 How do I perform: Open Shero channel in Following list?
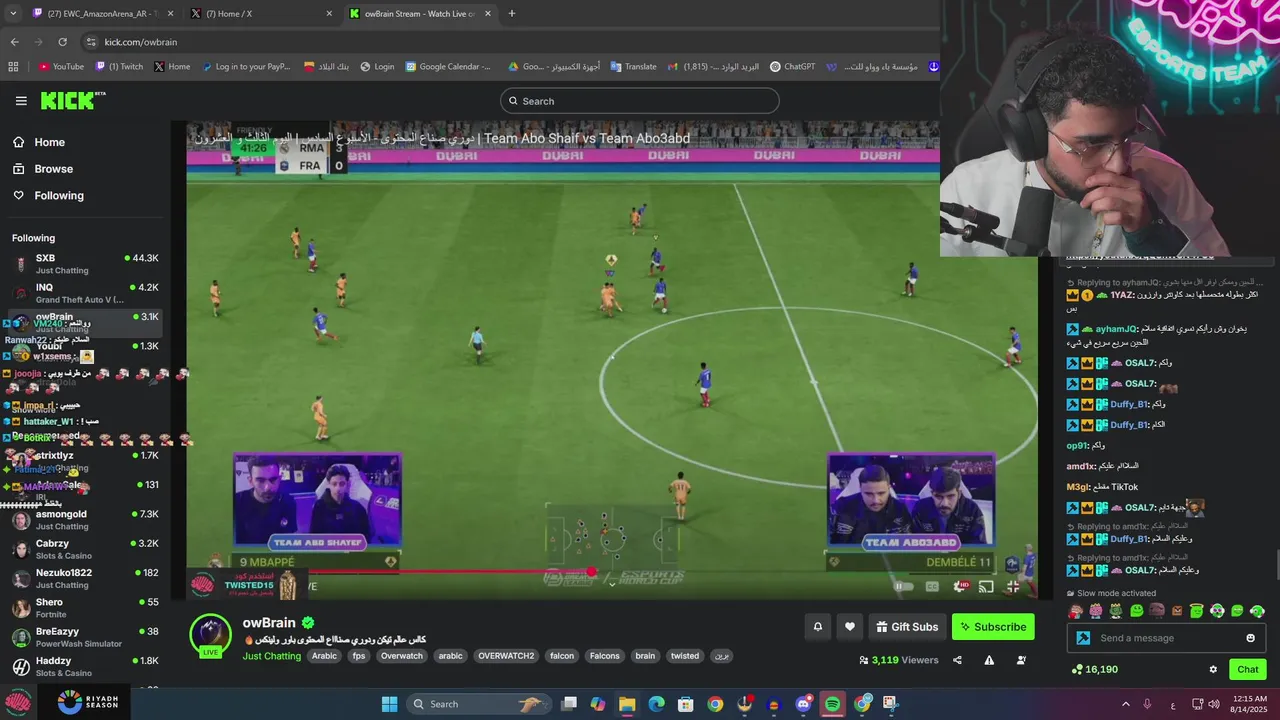(85, 608)
